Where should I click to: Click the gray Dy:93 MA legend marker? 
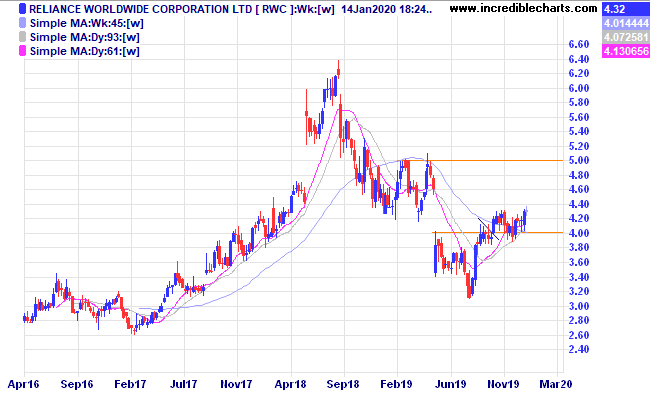(x=22, y=37)
